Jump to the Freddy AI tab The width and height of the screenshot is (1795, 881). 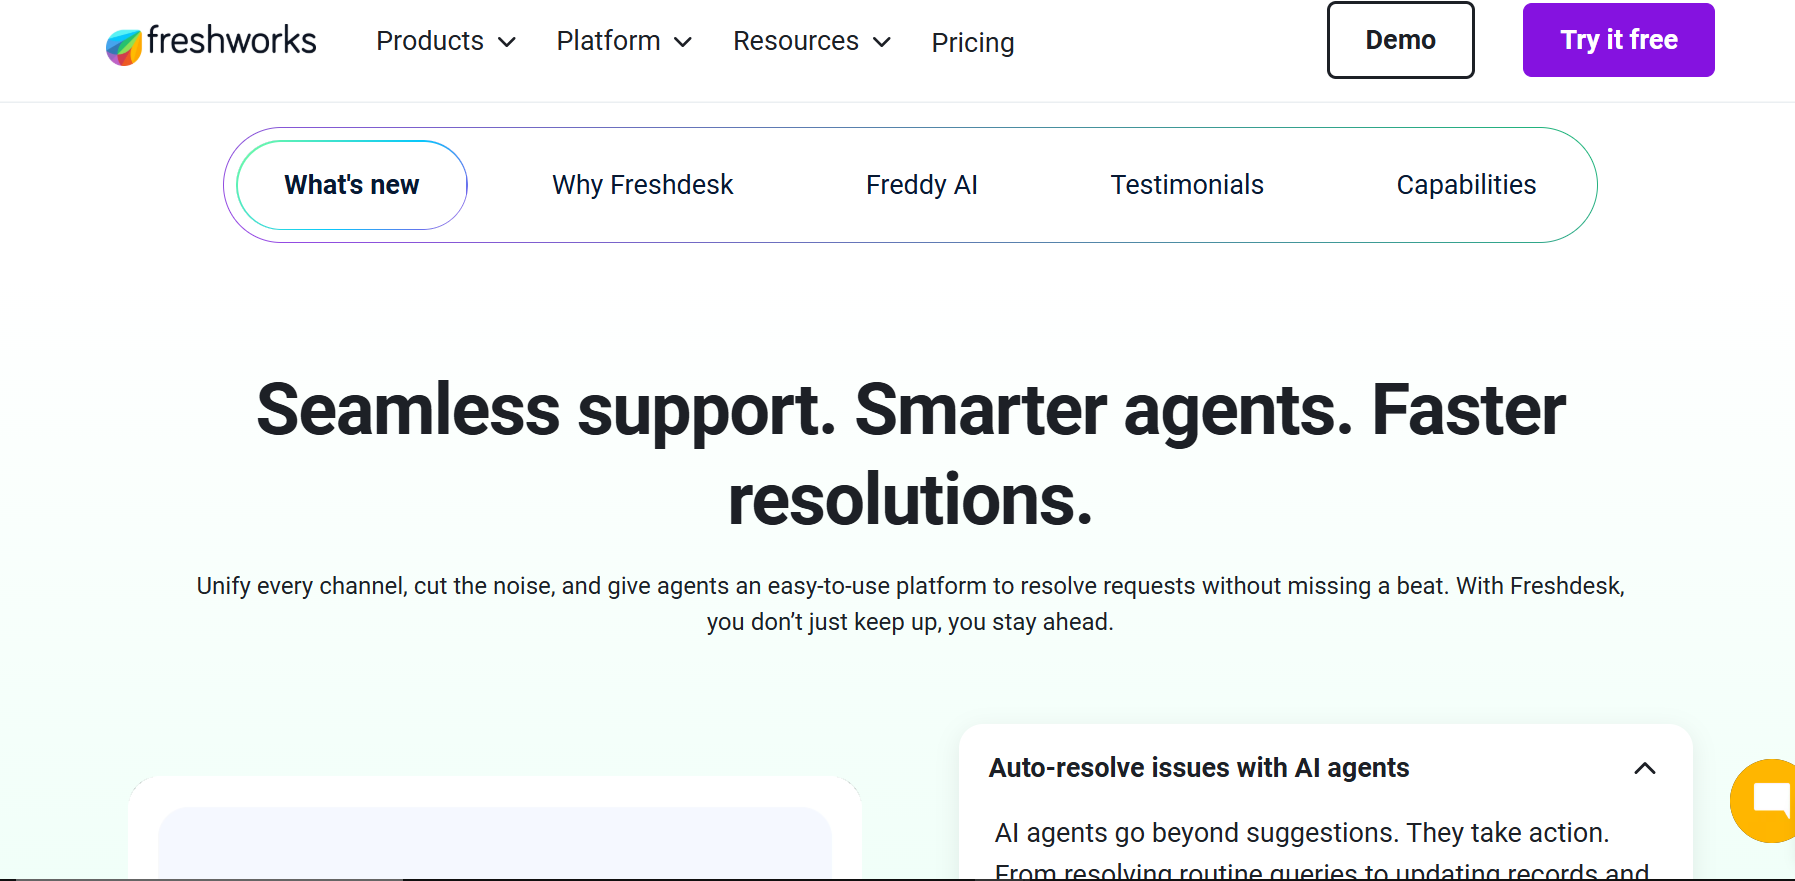click(922, 185)
